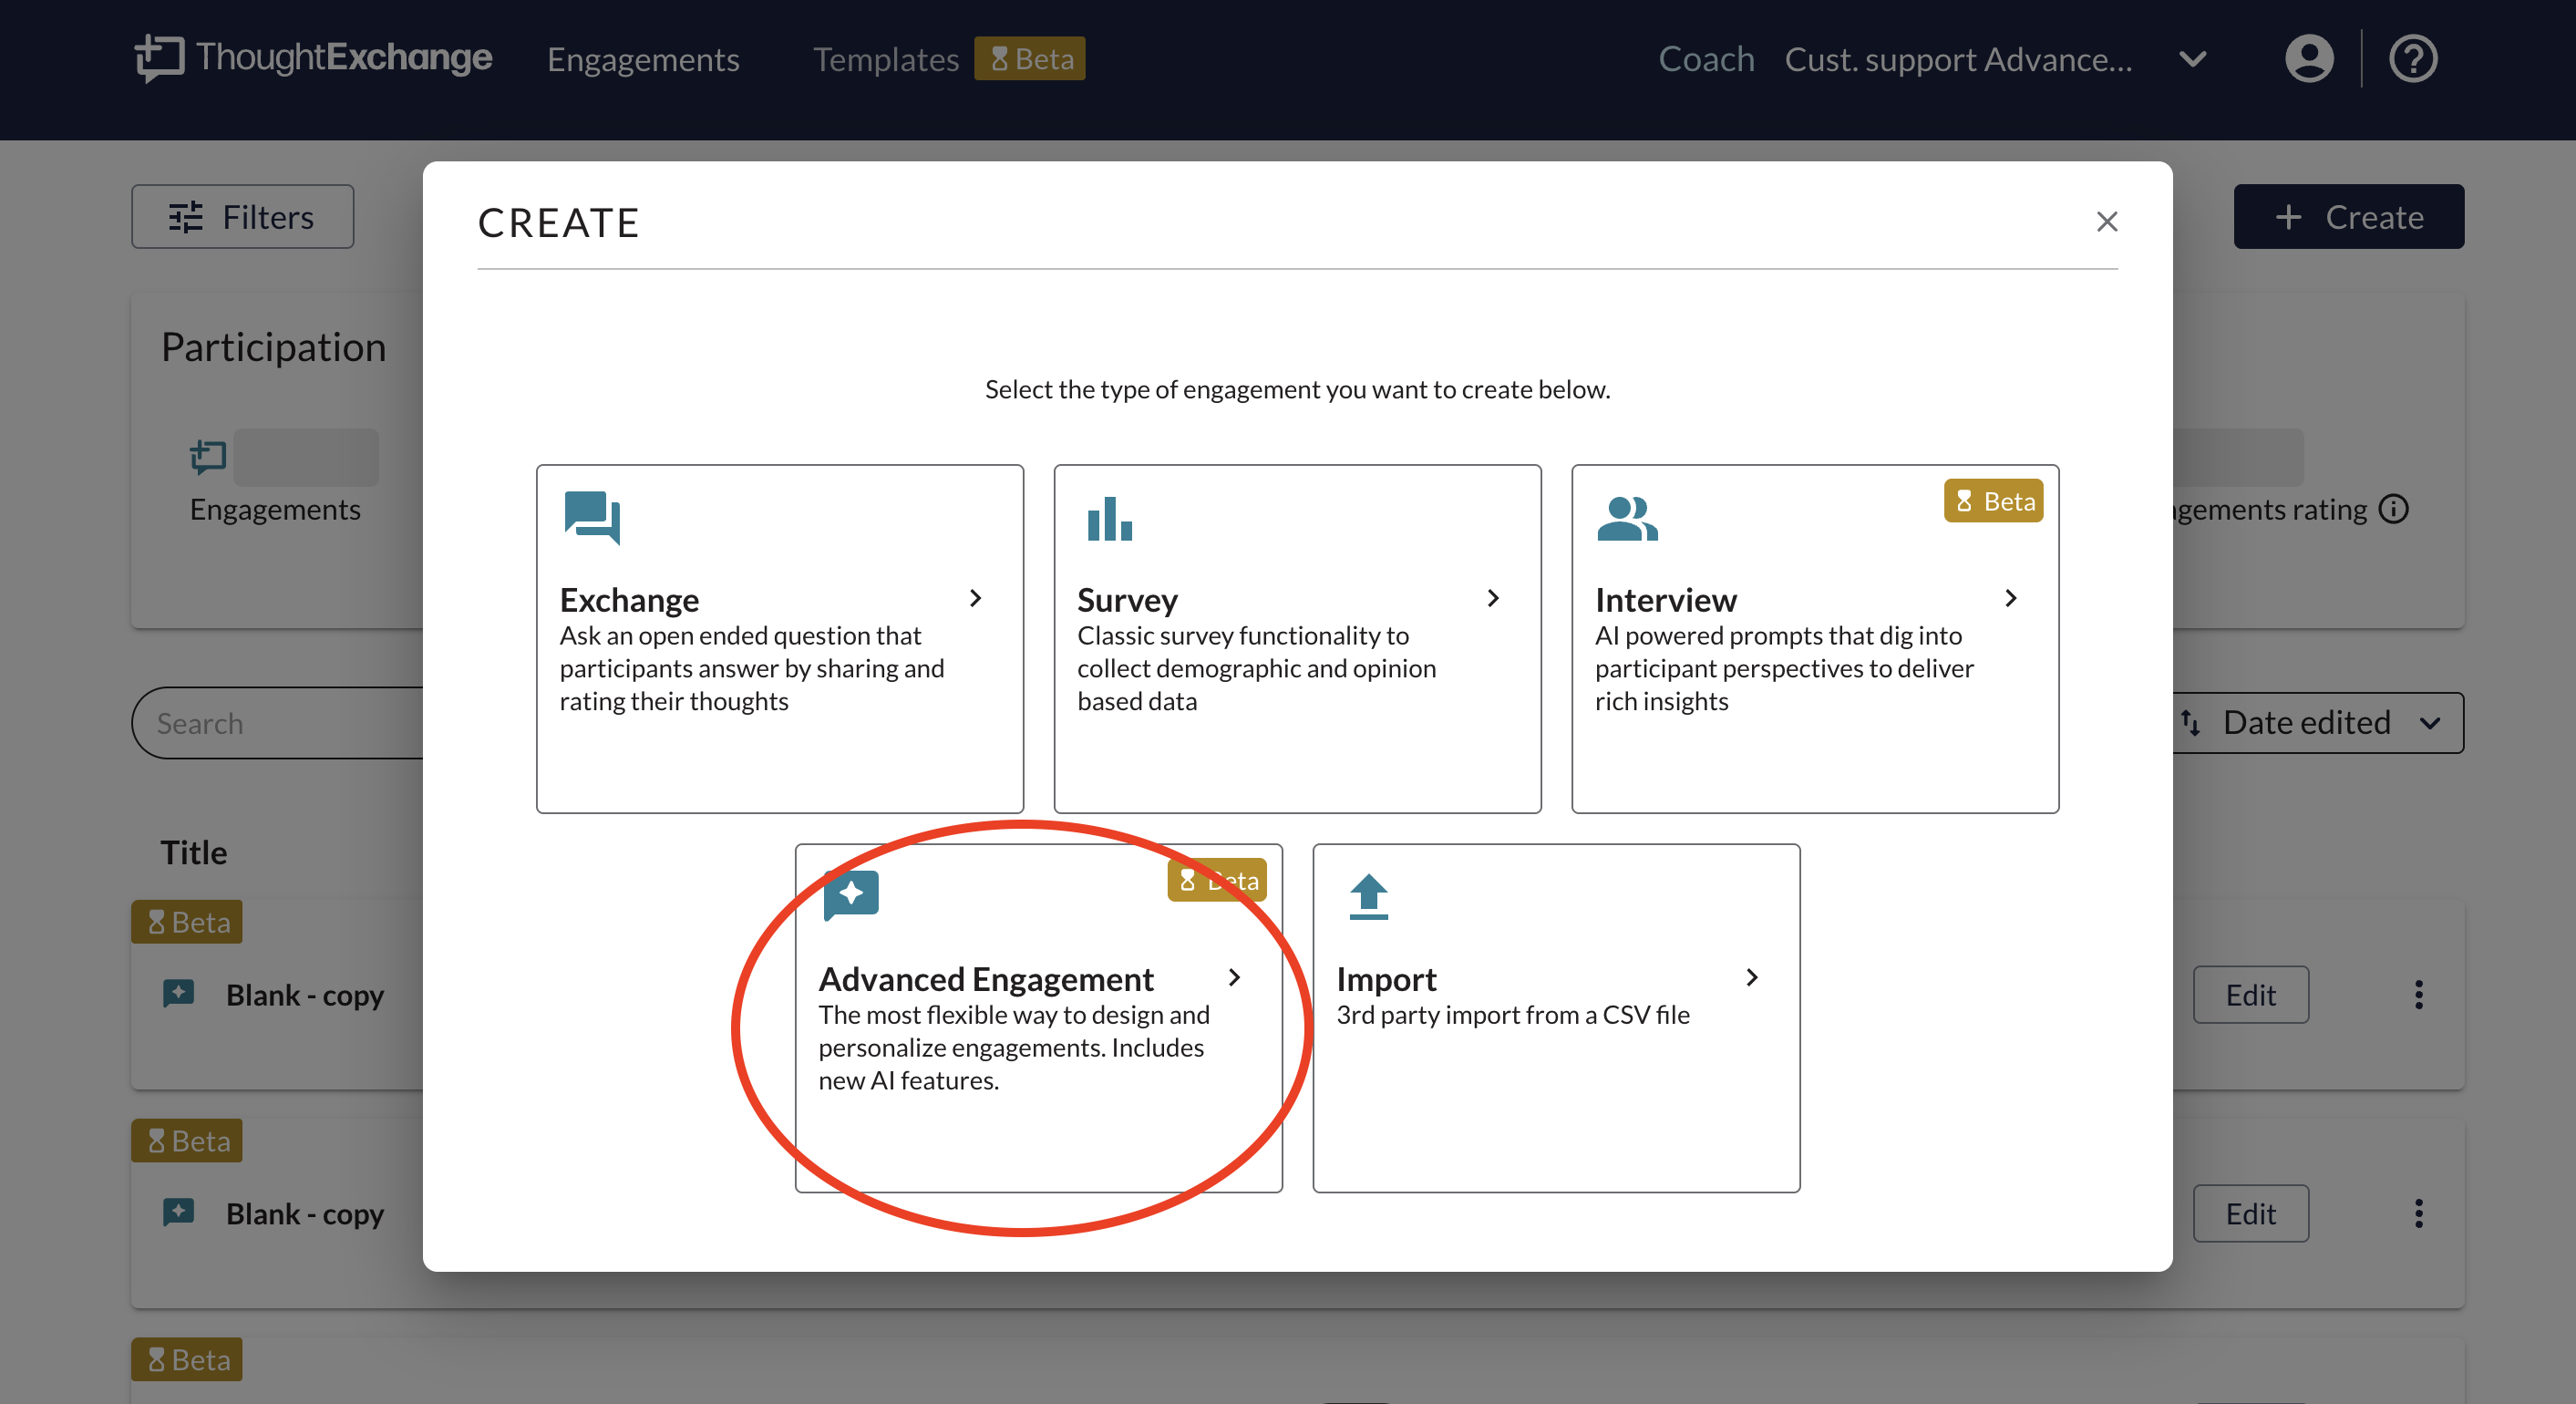This screenshot has width=2576, height=1404.
Task: Click the sort arrows icon by Date edited
Action: pos(2190,722)
